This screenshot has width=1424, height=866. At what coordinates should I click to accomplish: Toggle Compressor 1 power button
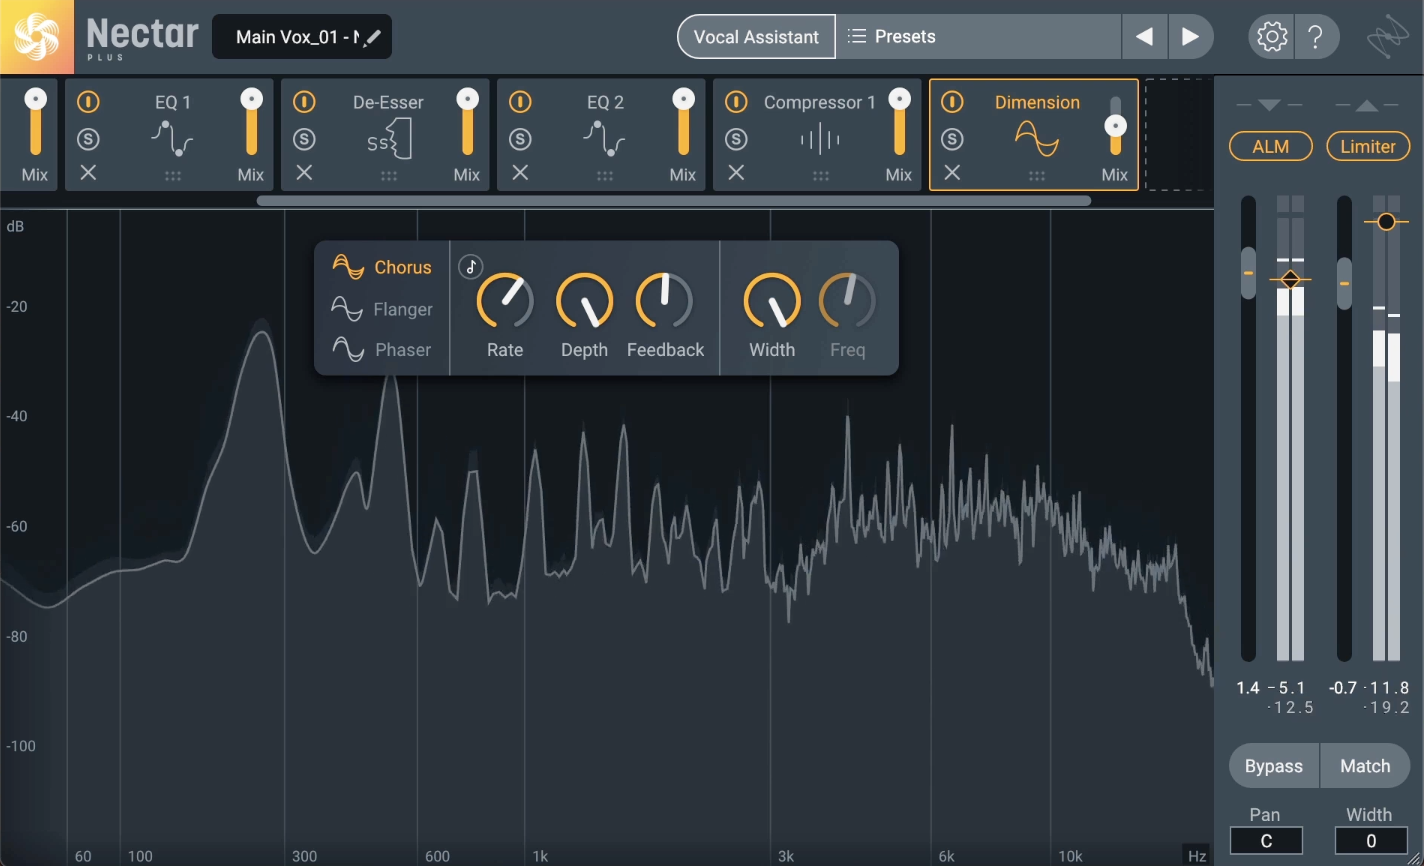736,102
